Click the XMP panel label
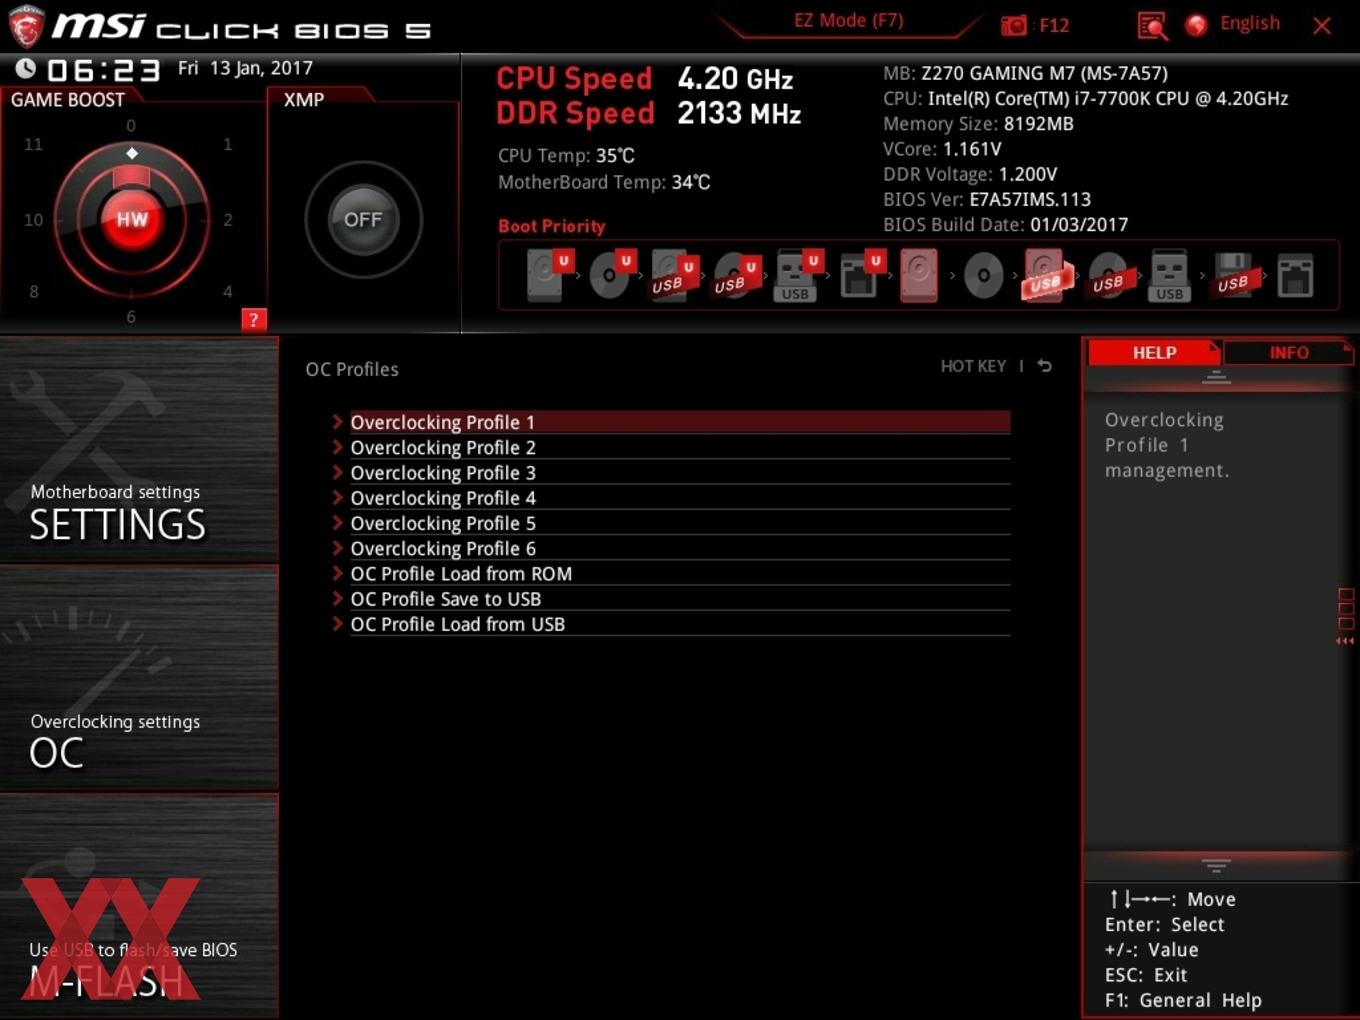Viewport: 1360px width, 1020px height. click(x=304, y=99)
